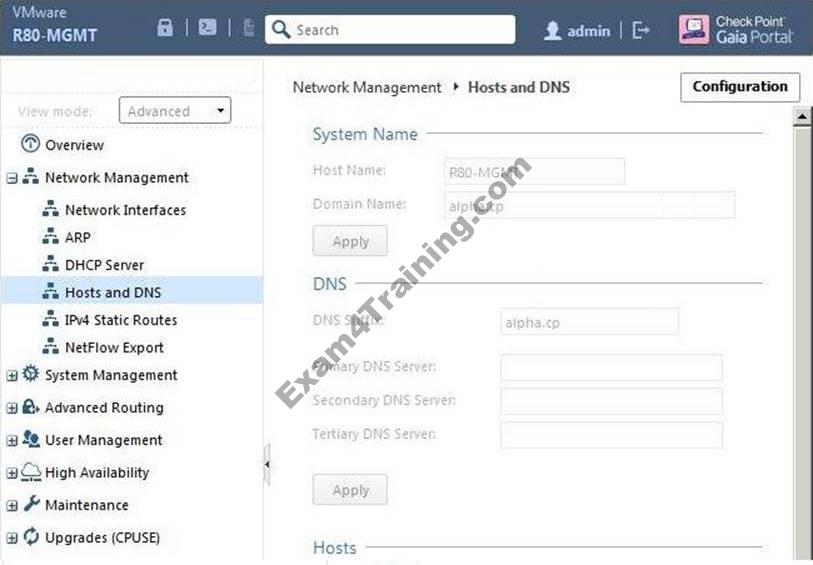Open the terminal console icon

tap(207, 28)
